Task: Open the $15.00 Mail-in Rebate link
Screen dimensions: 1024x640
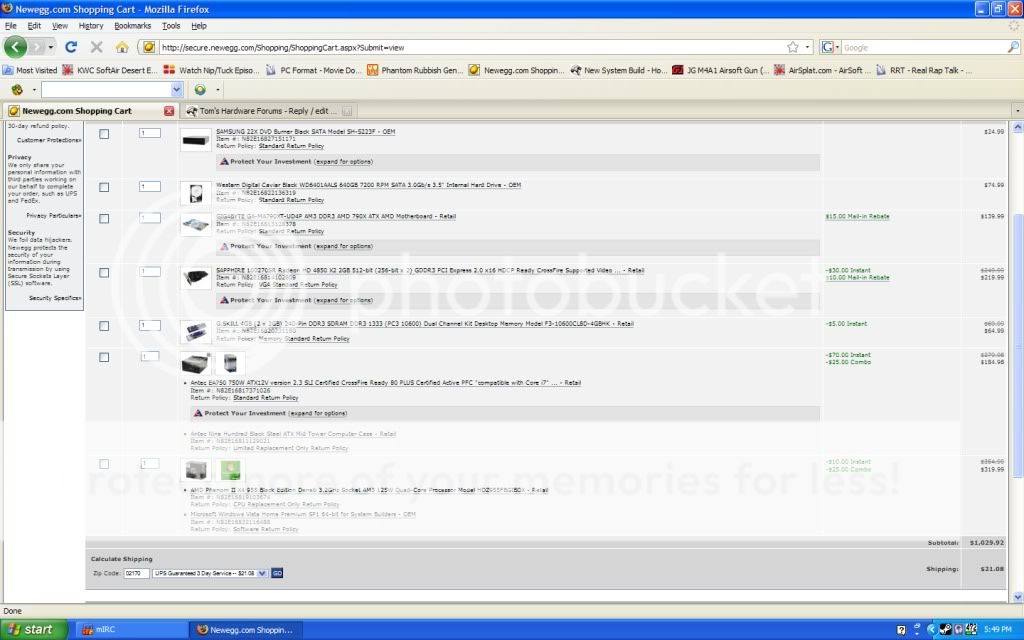Action: [x=857, y=216]
